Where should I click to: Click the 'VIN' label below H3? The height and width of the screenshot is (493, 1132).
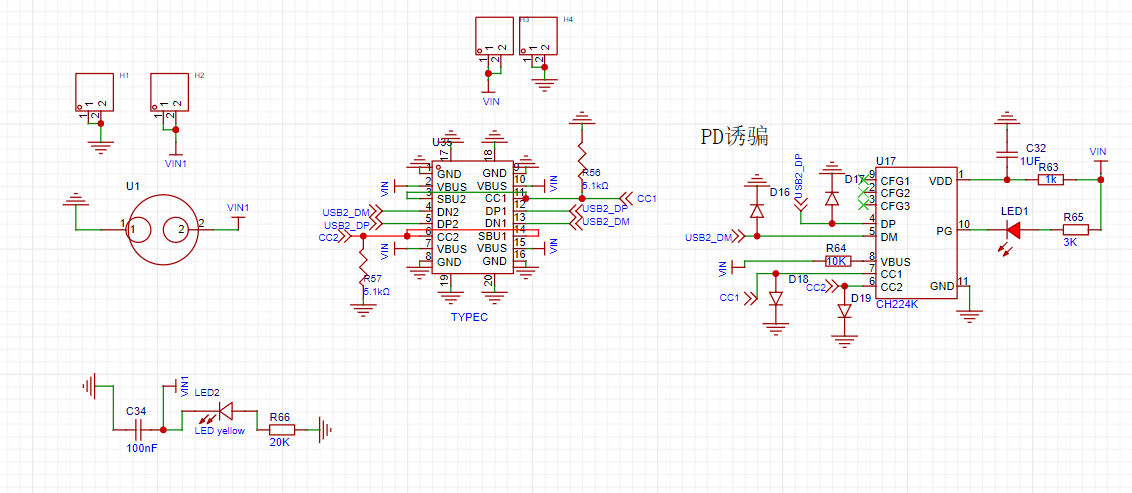point(491,102)
